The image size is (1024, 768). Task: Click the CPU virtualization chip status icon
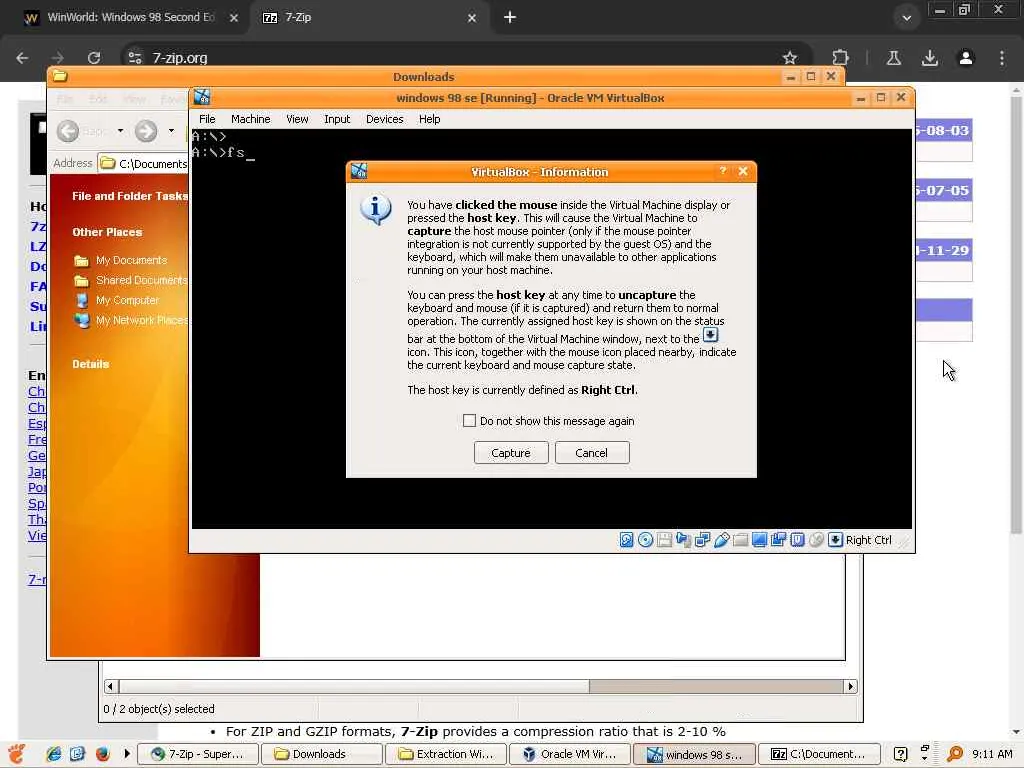797,539
